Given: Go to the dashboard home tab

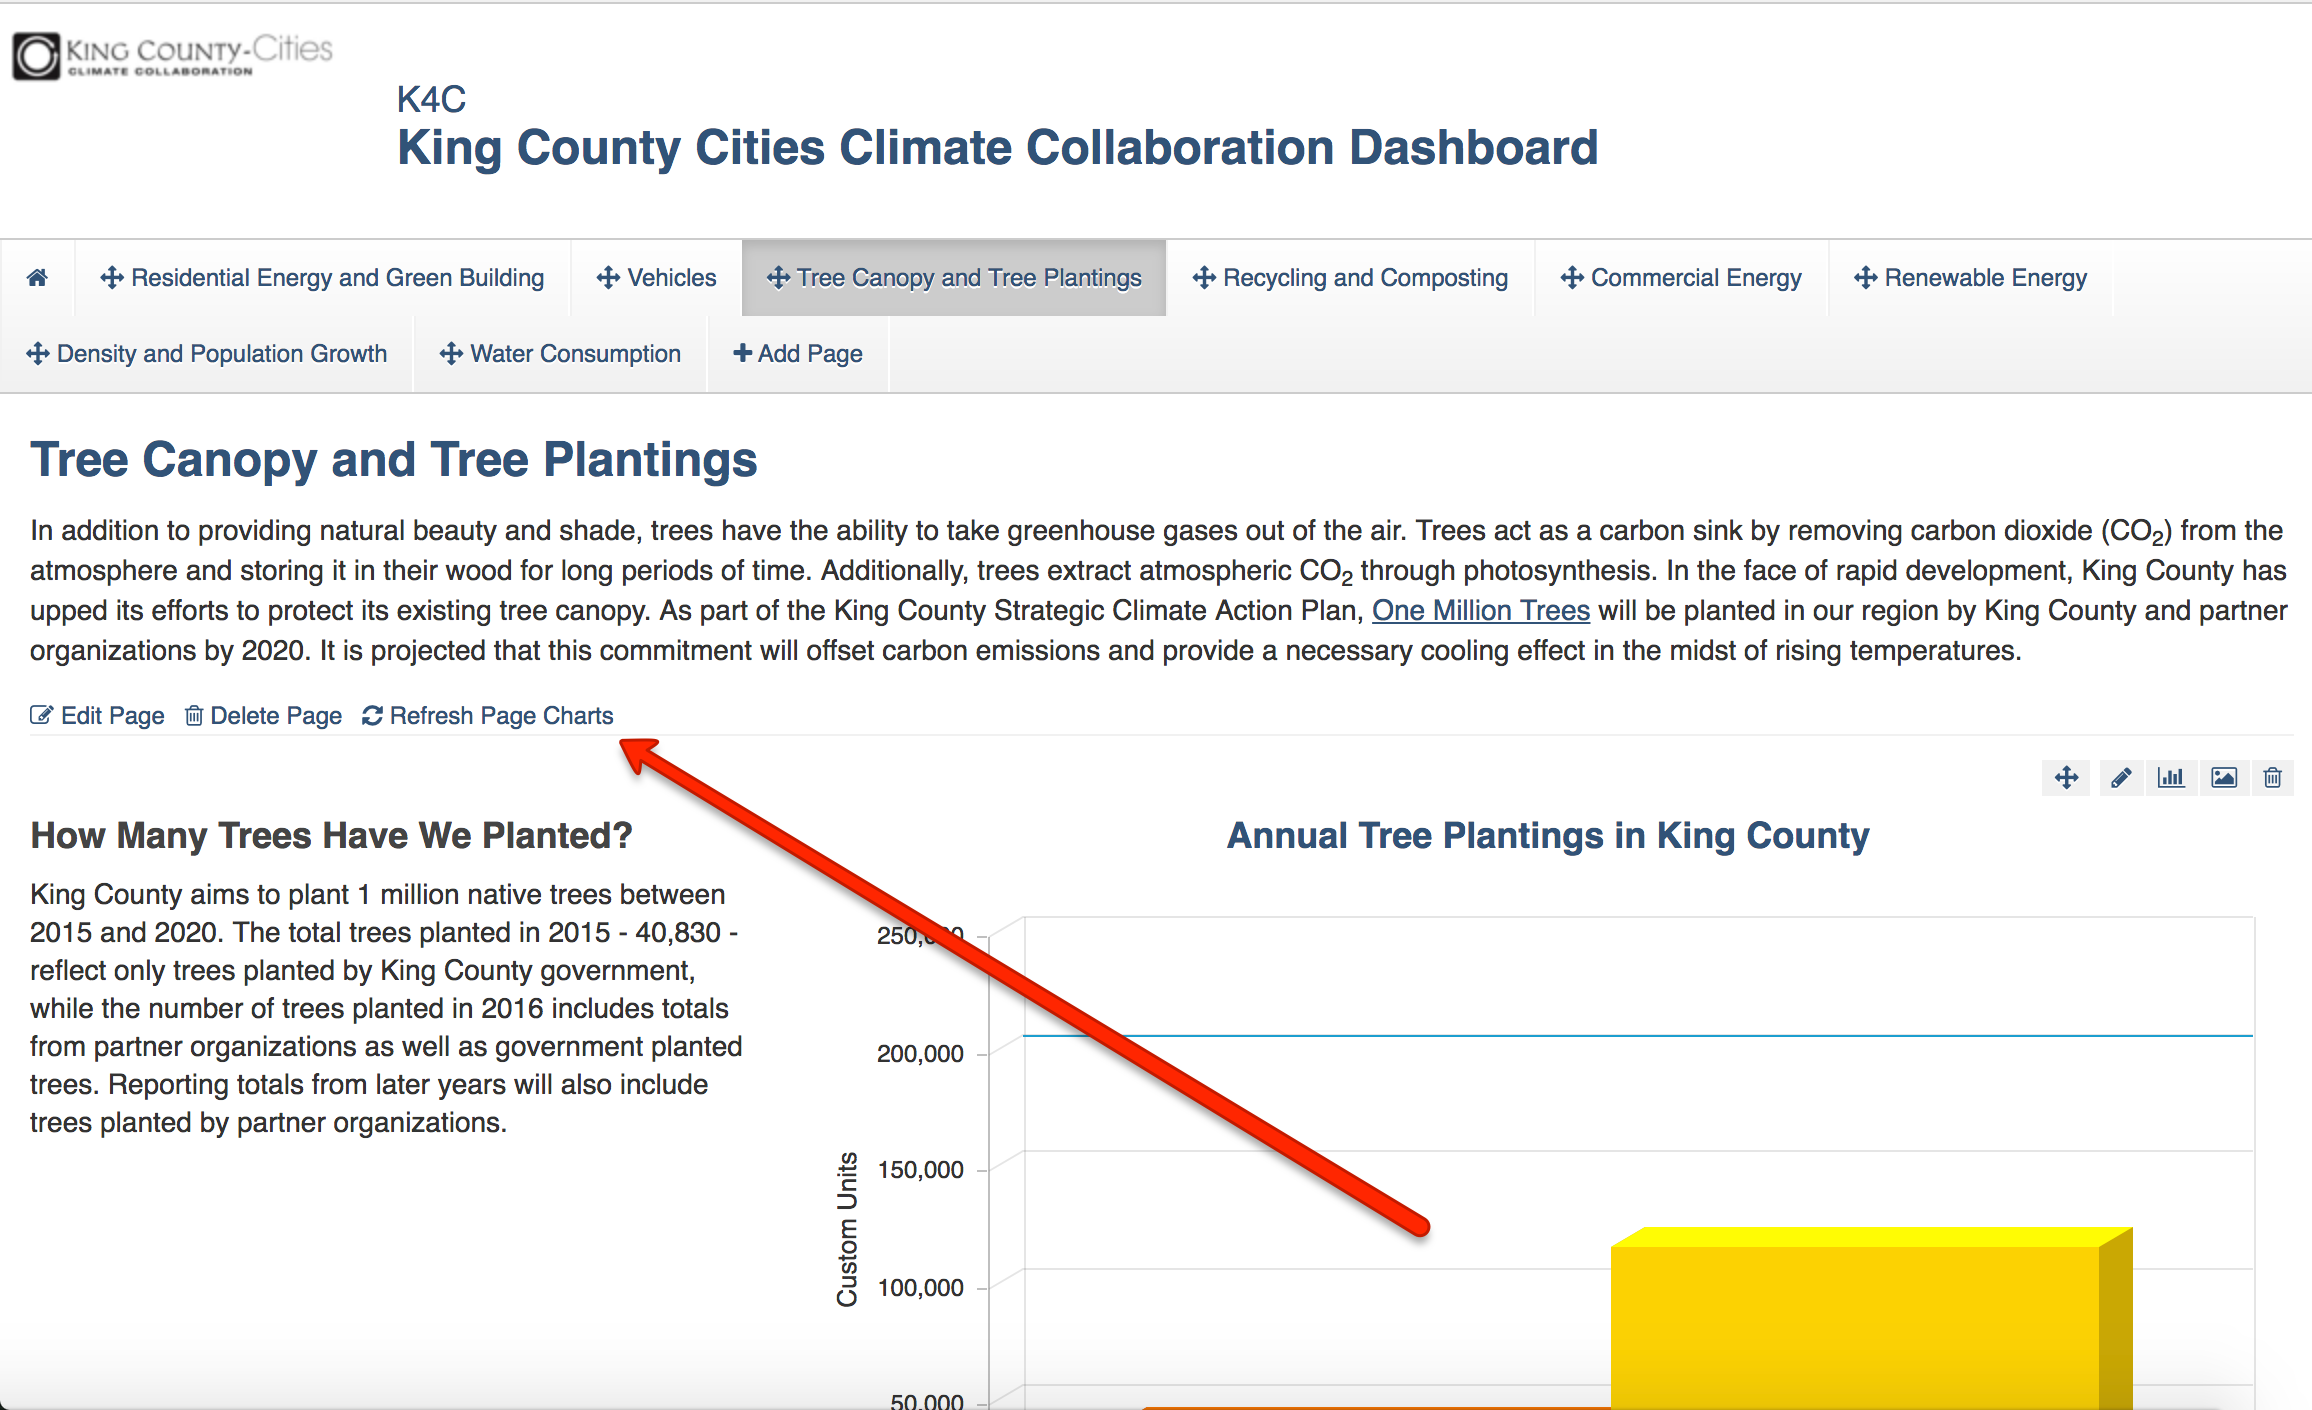Looking at the screenshot, I should coord(37,278).
